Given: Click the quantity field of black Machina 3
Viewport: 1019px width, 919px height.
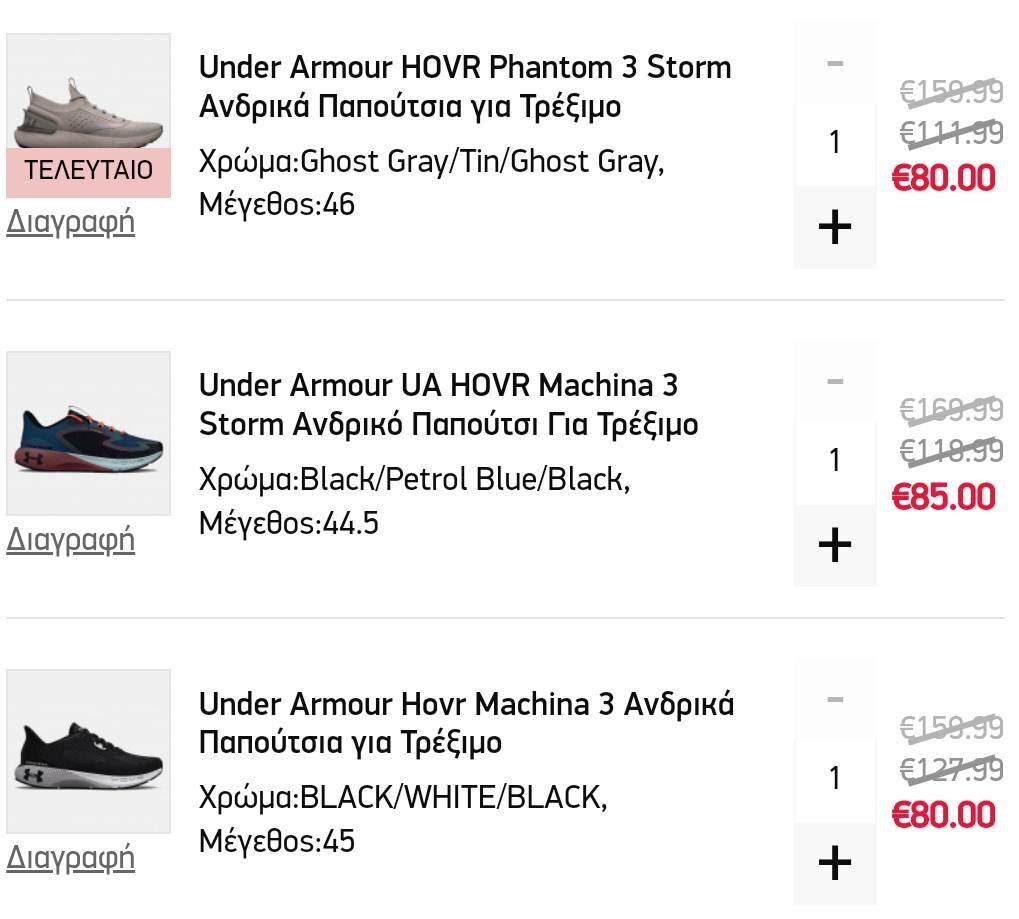Looking at the screenshot, I should 834,779.
